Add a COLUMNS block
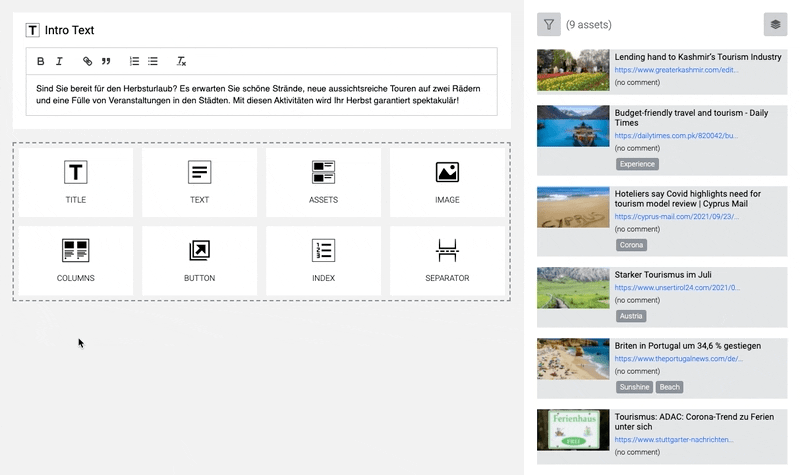This screenshot has width=800, height=475. click(76, 260)
